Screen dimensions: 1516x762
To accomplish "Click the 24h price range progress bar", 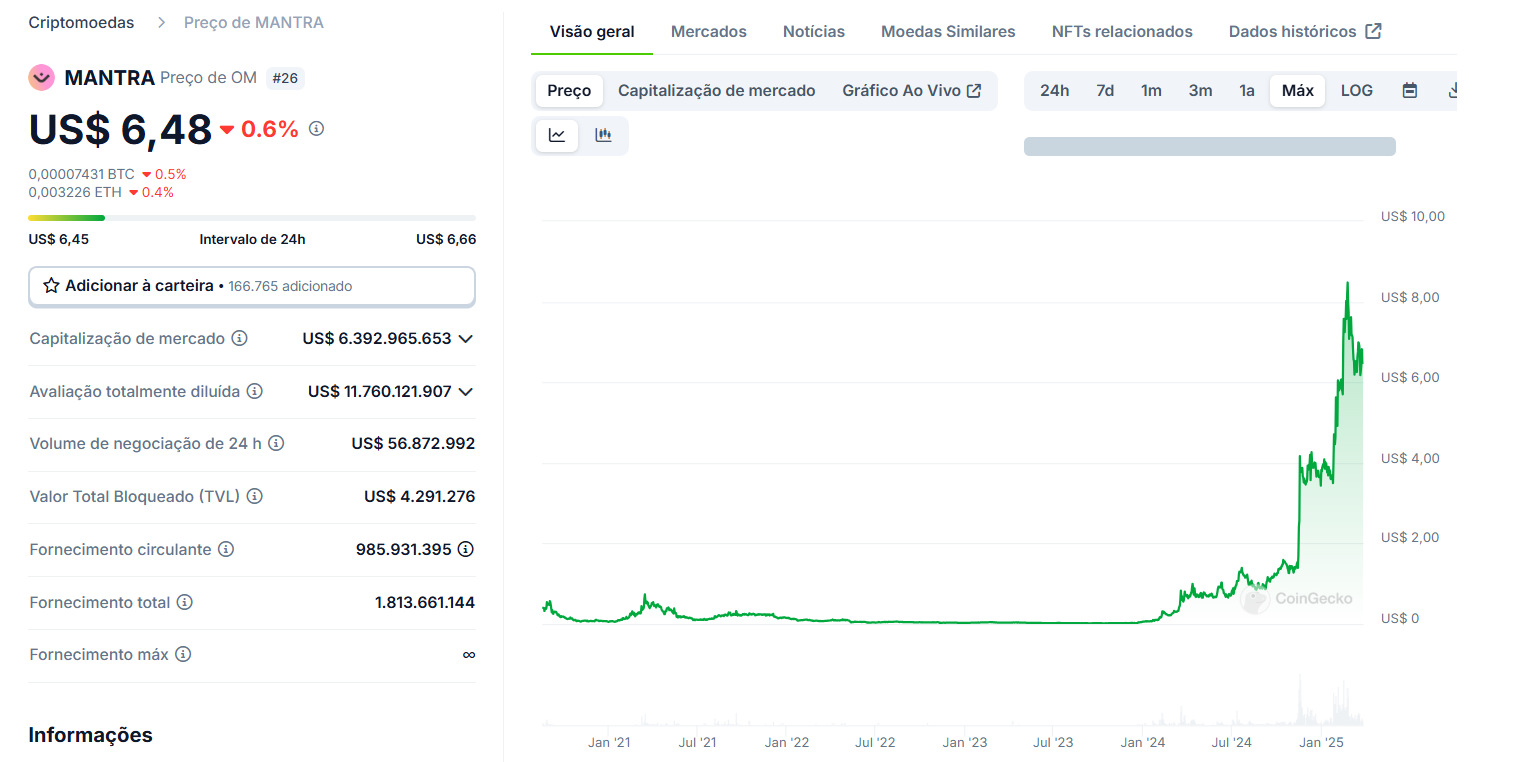I will (252, 217).
